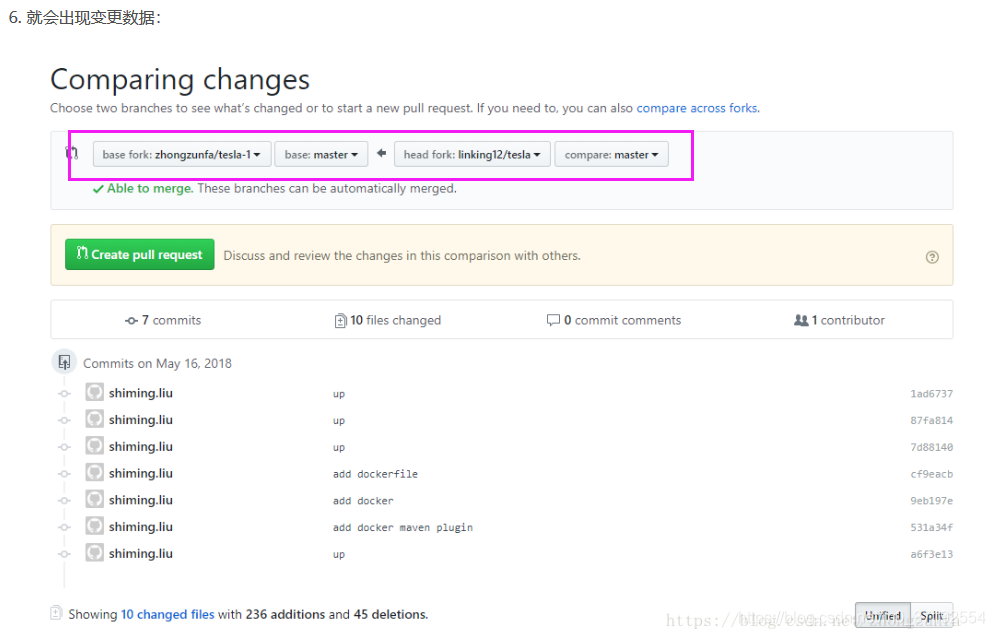Click author shiming.liu on the 531a34f row
This screenshot has width=995, height=636.
pos(141,526)
